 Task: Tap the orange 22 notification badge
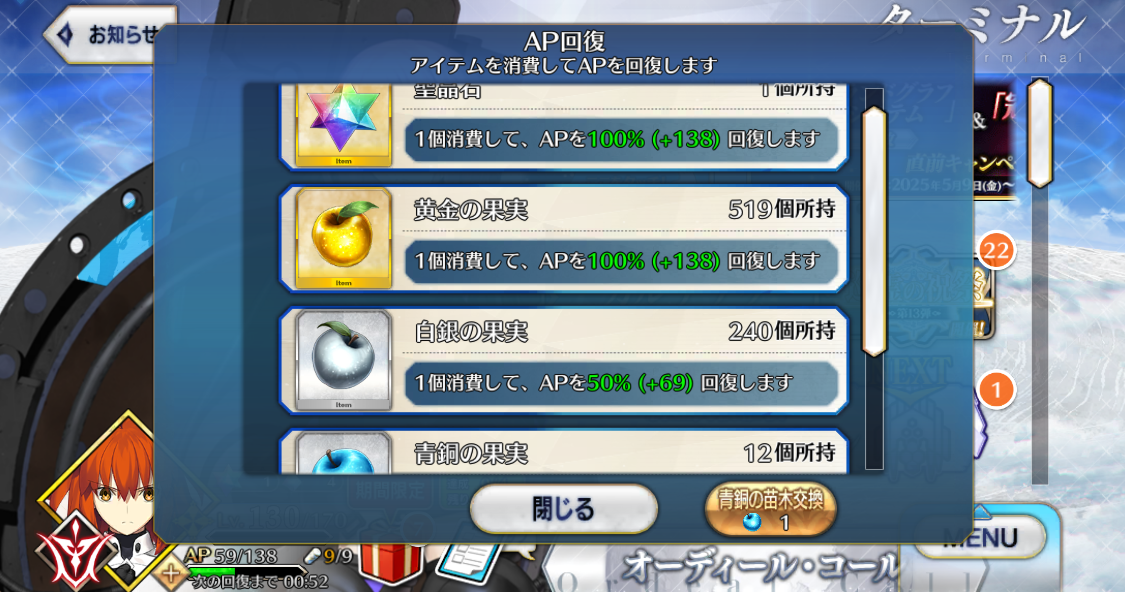coord(996,250)
